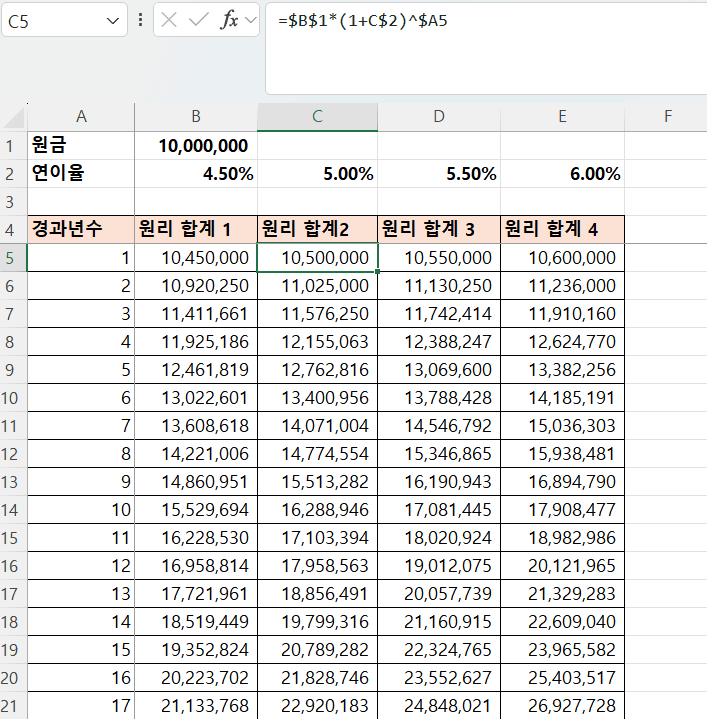Select column C header
Viewport: 707px width, 719px height.
point(317,117)
